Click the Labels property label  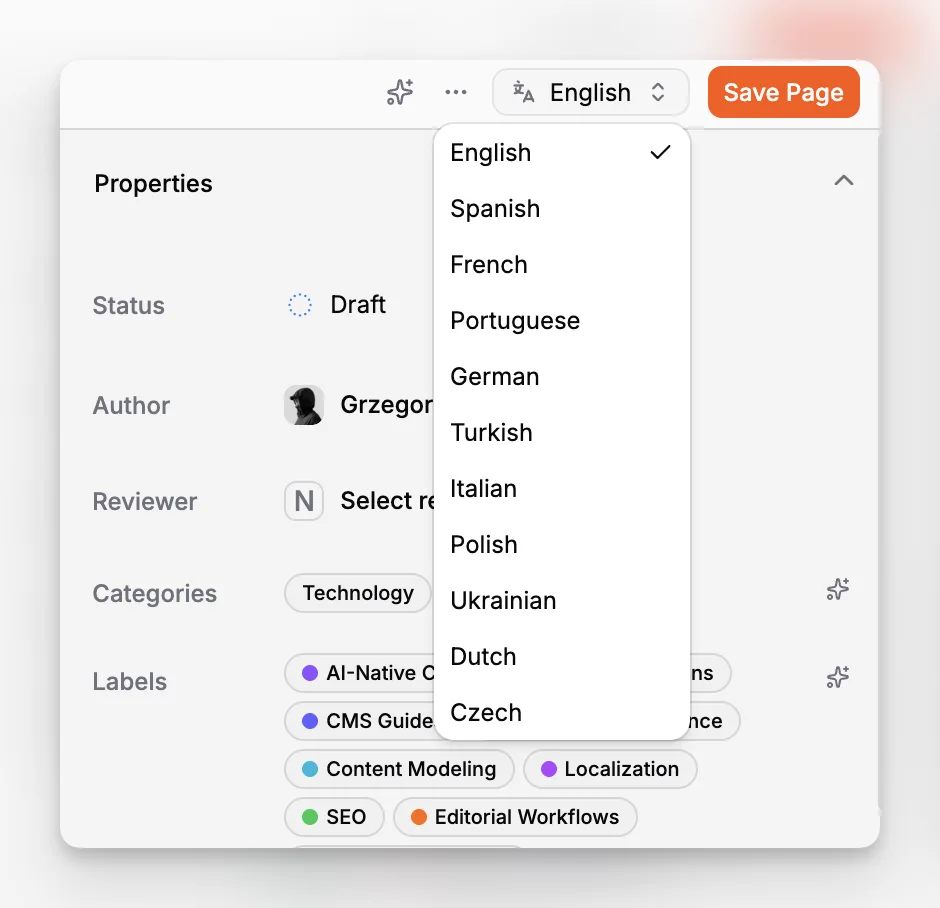click(x=129, y=681)
